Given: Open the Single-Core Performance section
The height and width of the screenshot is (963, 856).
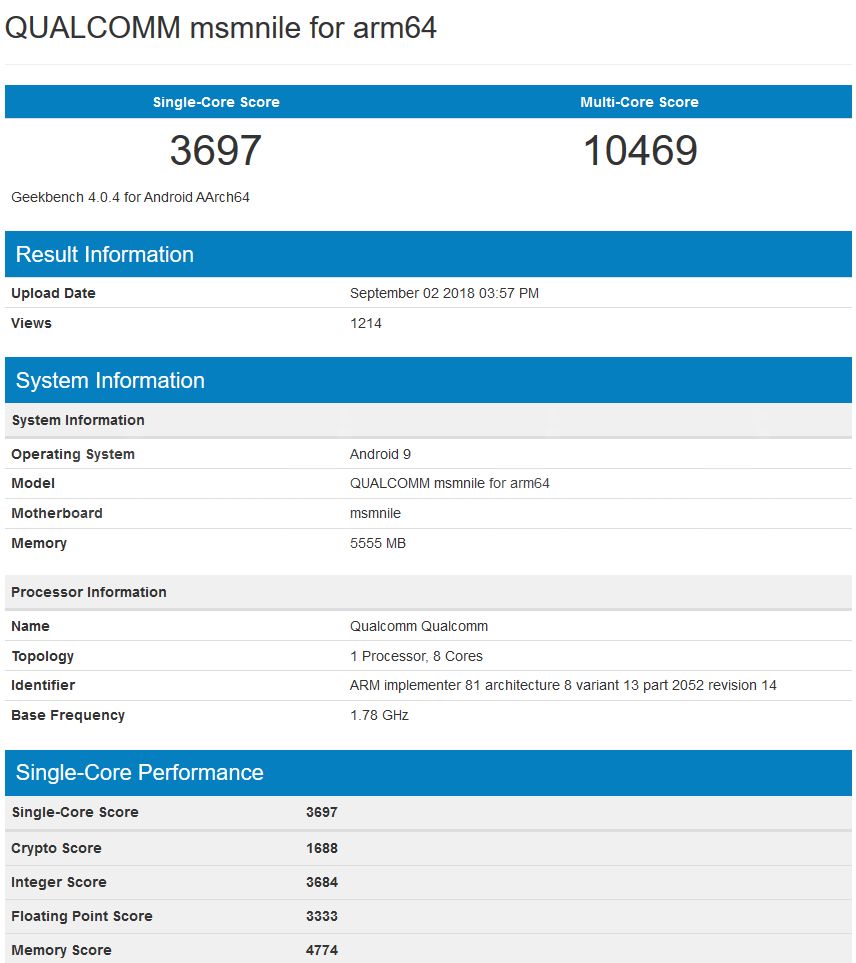Looking at the screenshot, I should click(138, 772).
